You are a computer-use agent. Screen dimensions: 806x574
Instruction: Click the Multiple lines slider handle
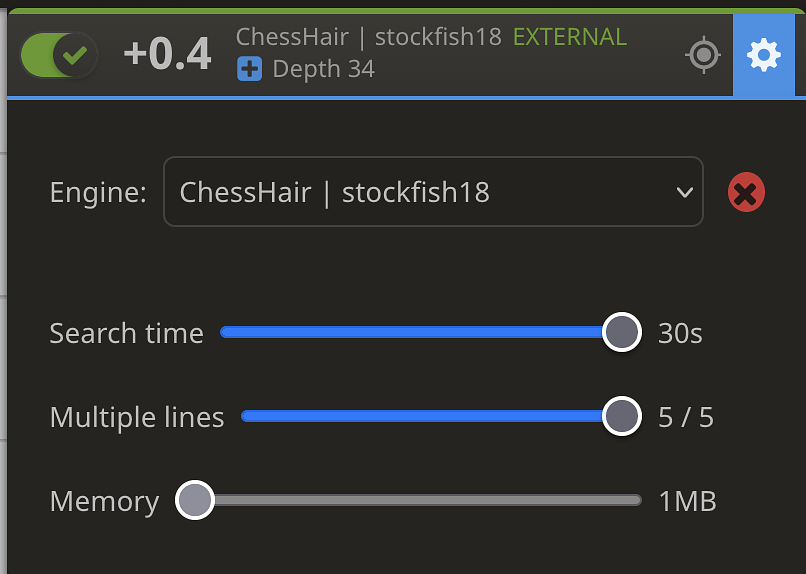(x=622, y=416)
